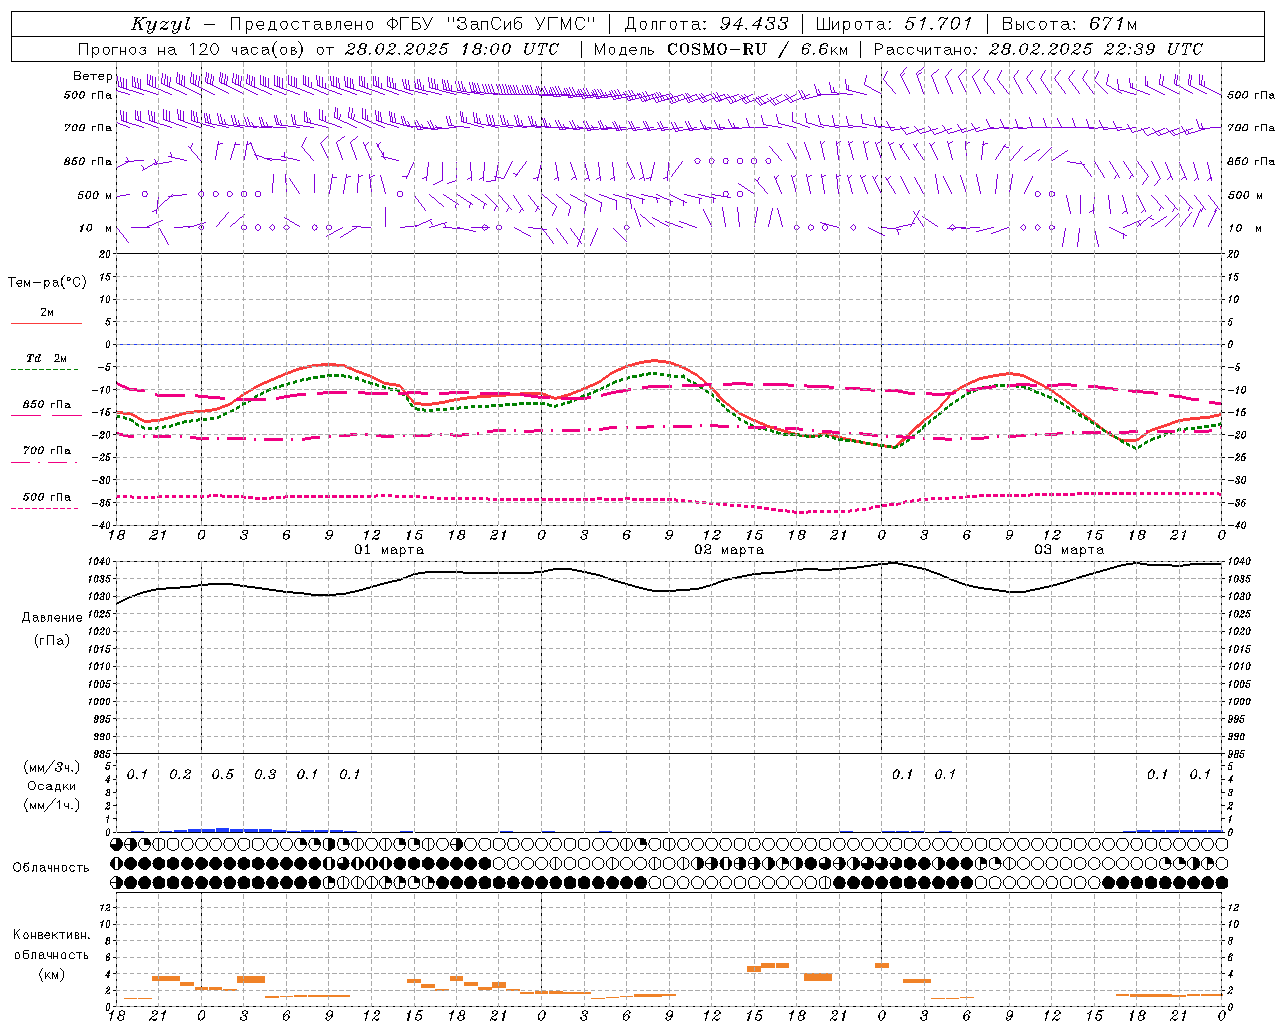Click the "700 гПа" temperature legend line sample
The image size is (1280, 1024).
point(46,462)
